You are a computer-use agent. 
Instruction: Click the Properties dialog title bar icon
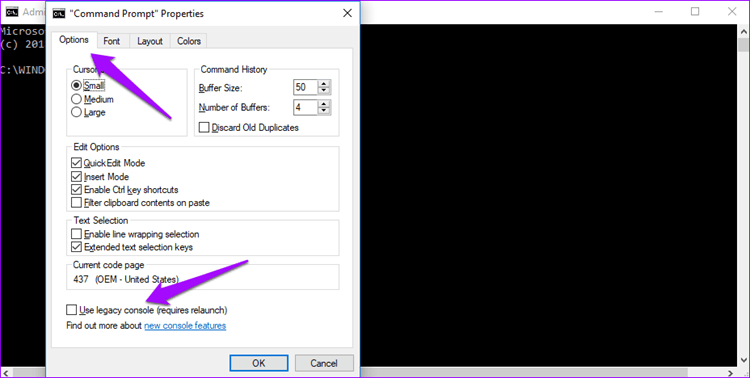[59, 13]
